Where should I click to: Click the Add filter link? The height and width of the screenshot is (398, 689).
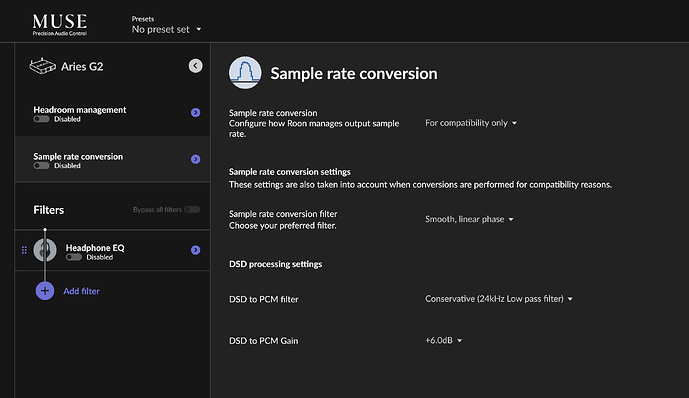coord(81,291)
